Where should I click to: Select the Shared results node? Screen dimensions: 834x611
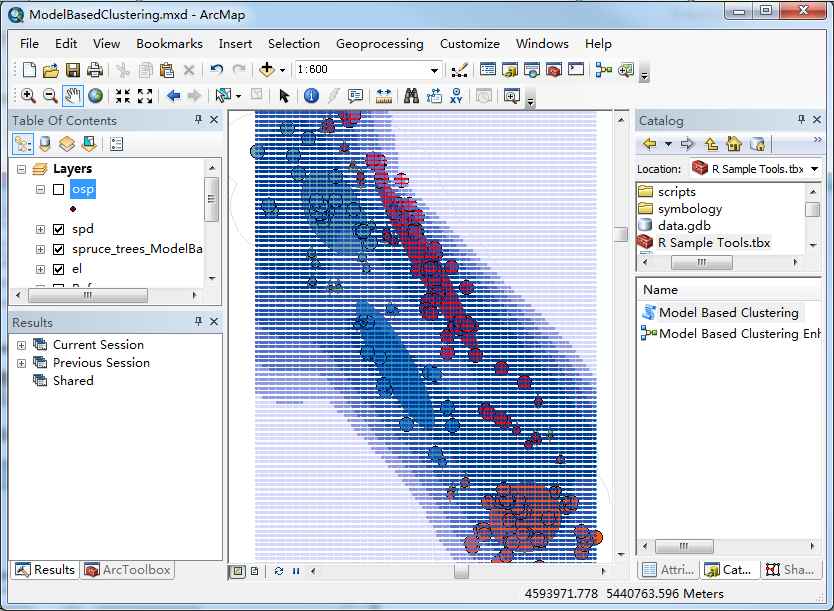point(63,381)
